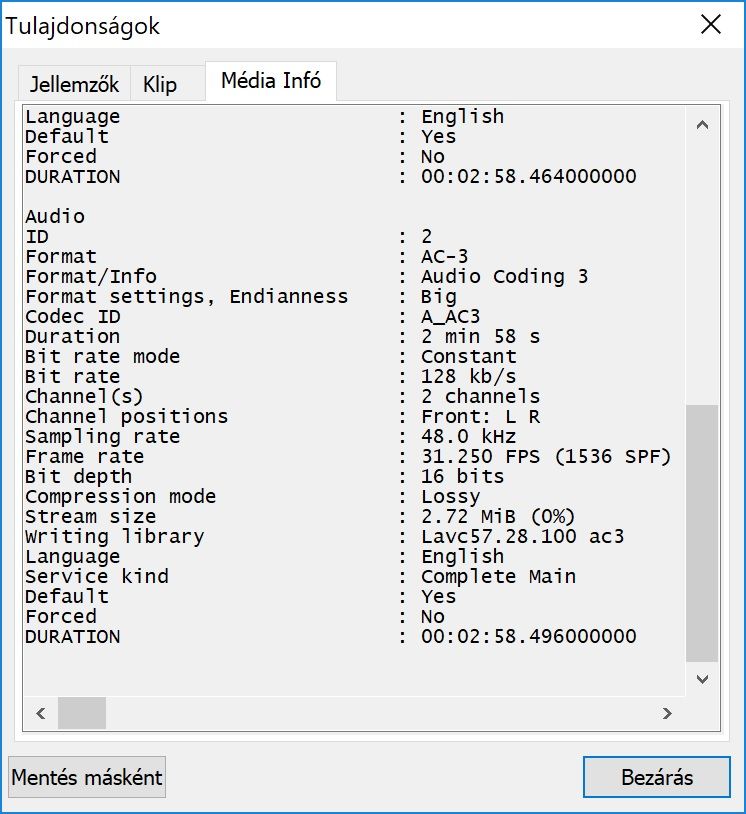This screenshot has height=814, width=746.
Task: Click the horizontal scrollbar right arrow
Action: click(667, 713)
